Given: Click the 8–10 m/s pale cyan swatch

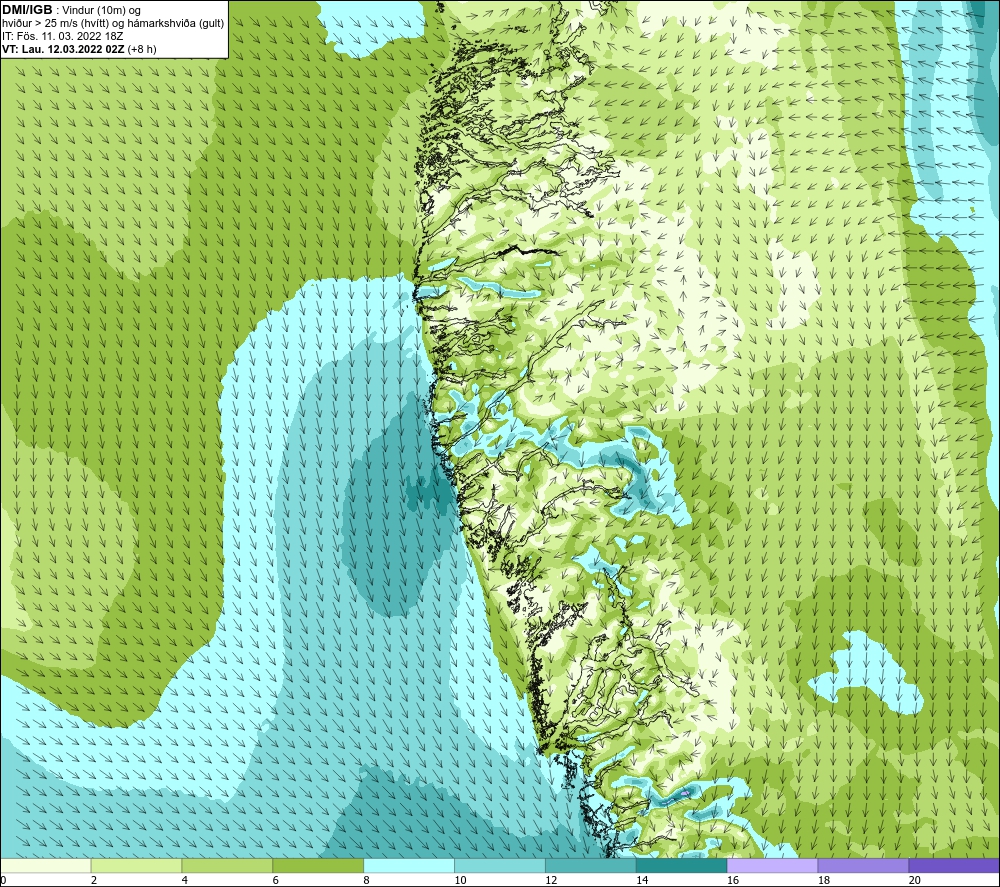Looking at the screenshot, I should coord(409,866).
